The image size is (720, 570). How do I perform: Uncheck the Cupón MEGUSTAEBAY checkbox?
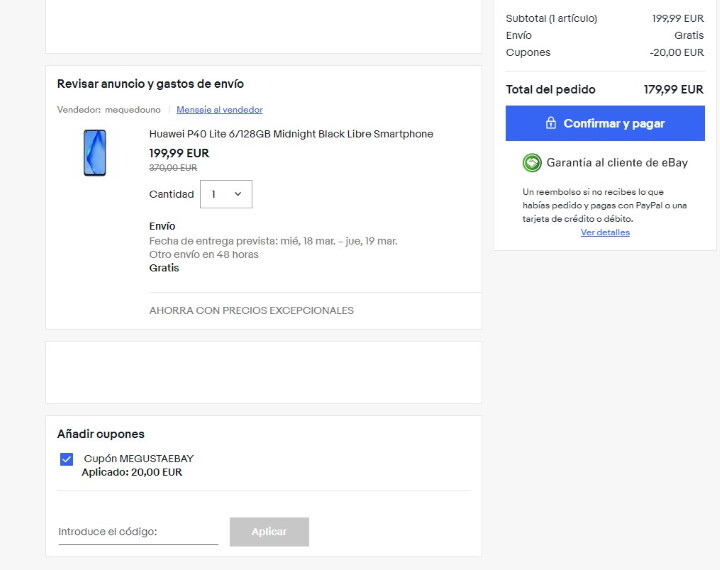point(66,459)
